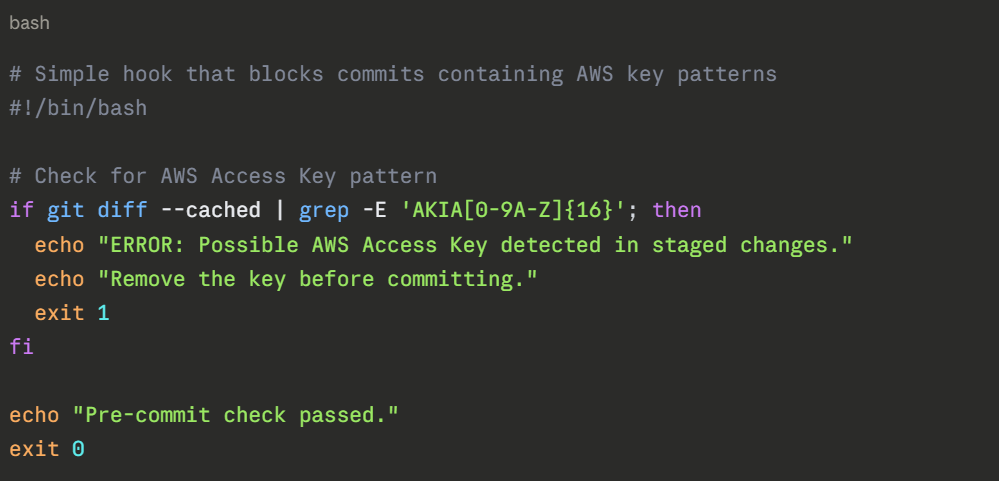Click the echo before the ERROR message
This screenshot has width=999, height=481.
coord(59,245)
